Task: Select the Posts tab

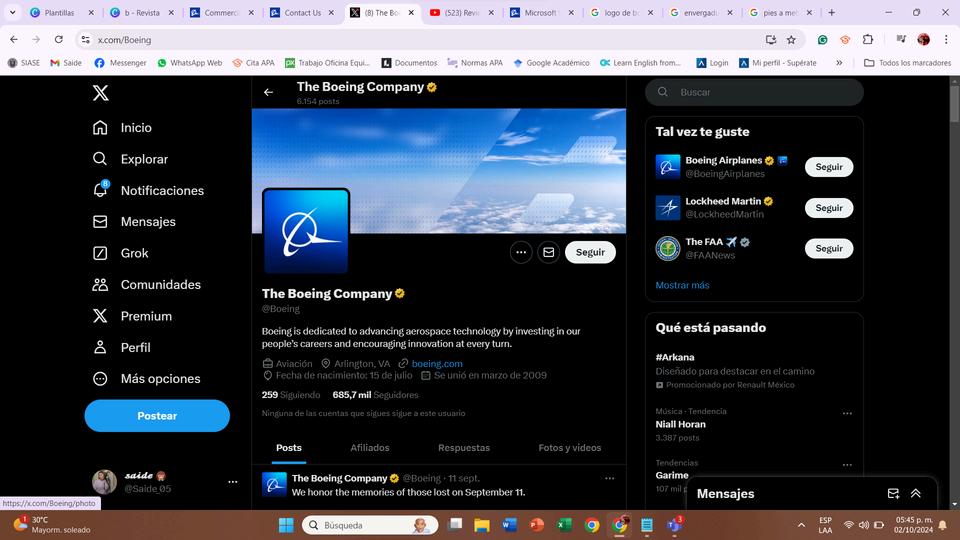Action: pyautogui.click(x=289, y=448)
